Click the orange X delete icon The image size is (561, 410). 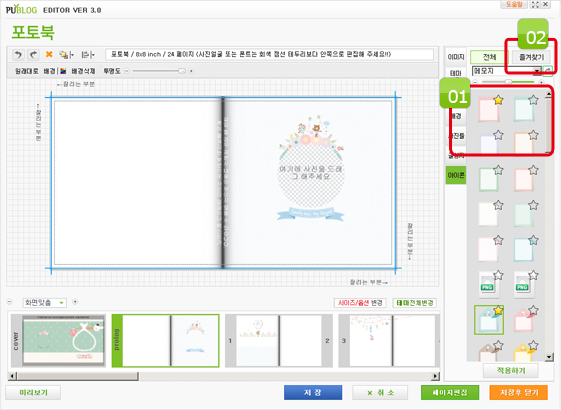[49, 54]
